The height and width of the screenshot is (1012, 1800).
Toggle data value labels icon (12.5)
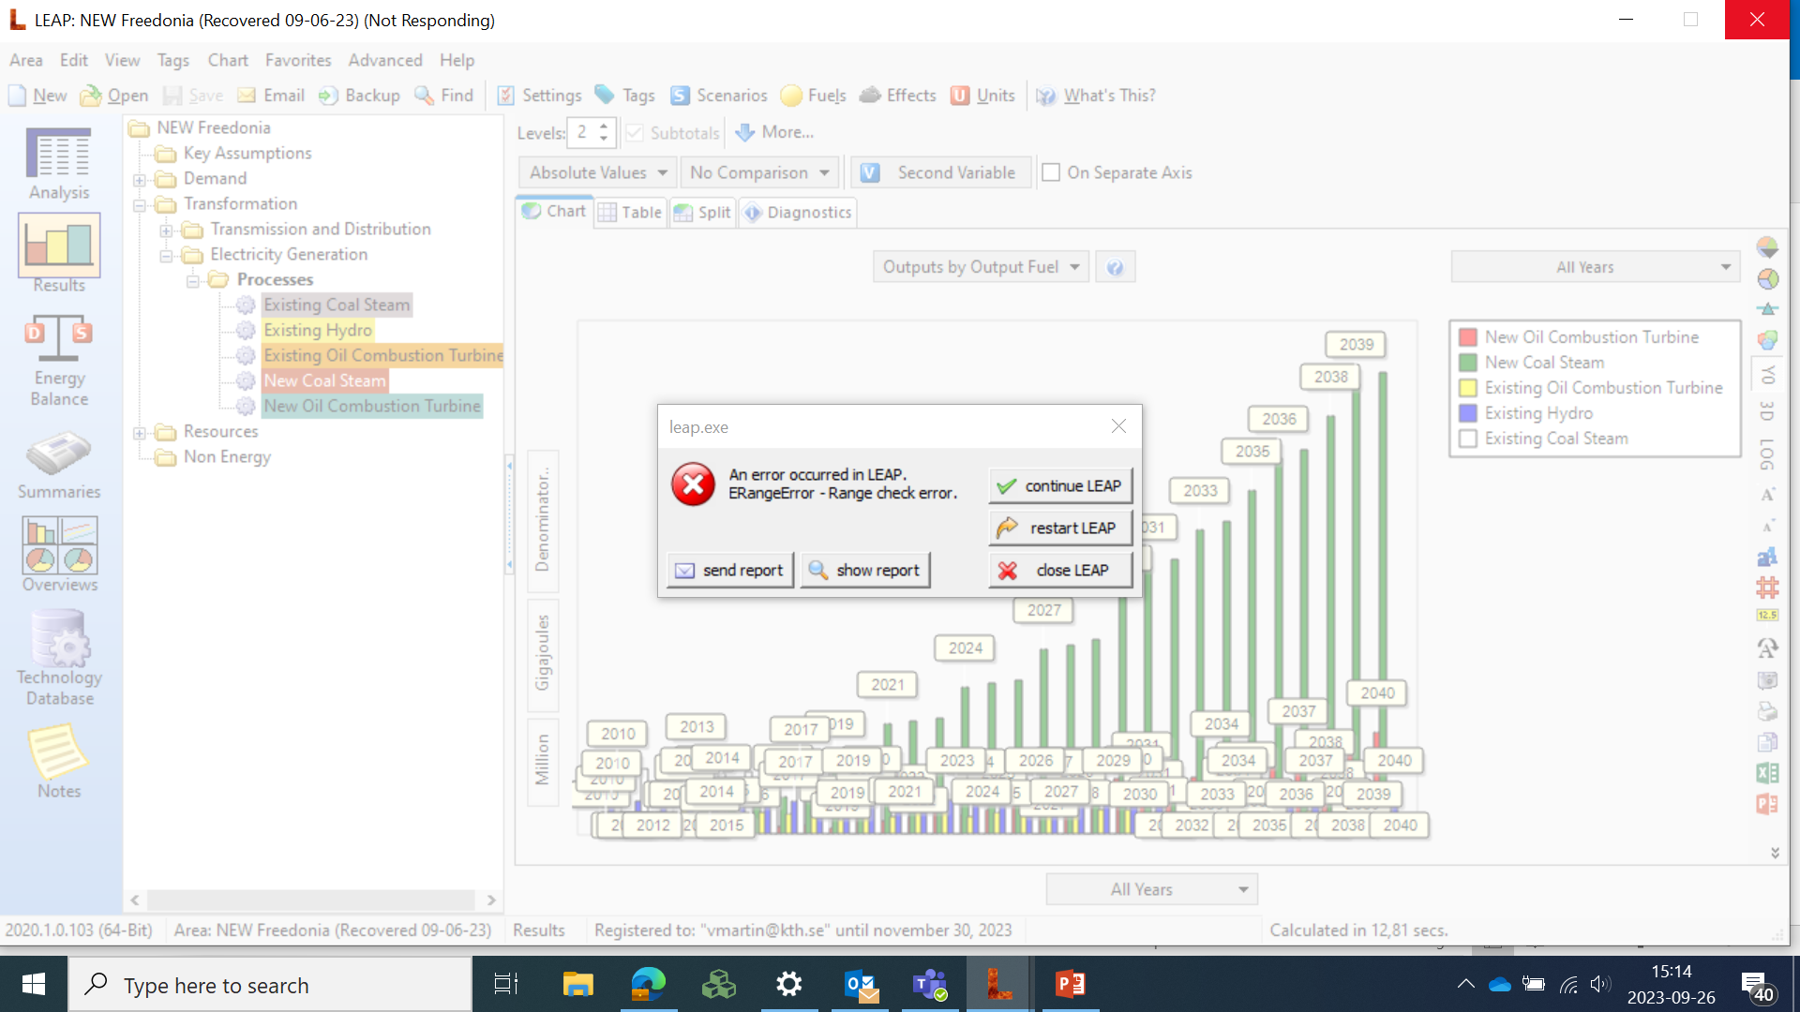(x=1767, y=615)
